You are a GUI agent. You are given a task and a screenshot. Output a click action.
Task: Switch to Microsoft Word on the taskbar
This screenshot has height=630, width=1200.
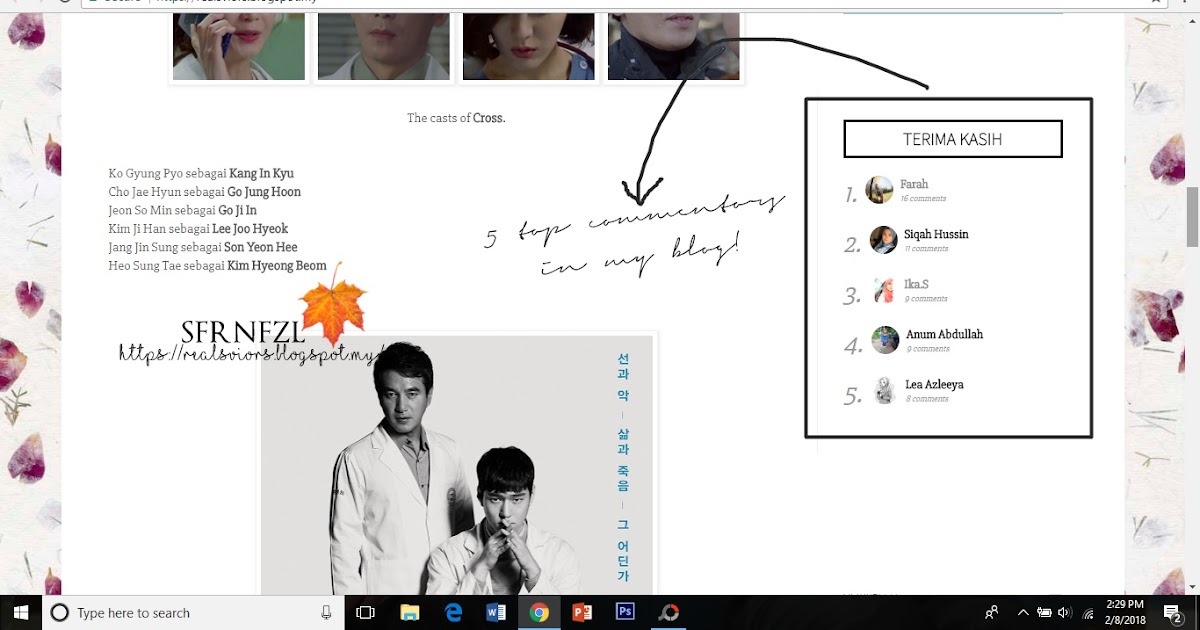496,612
